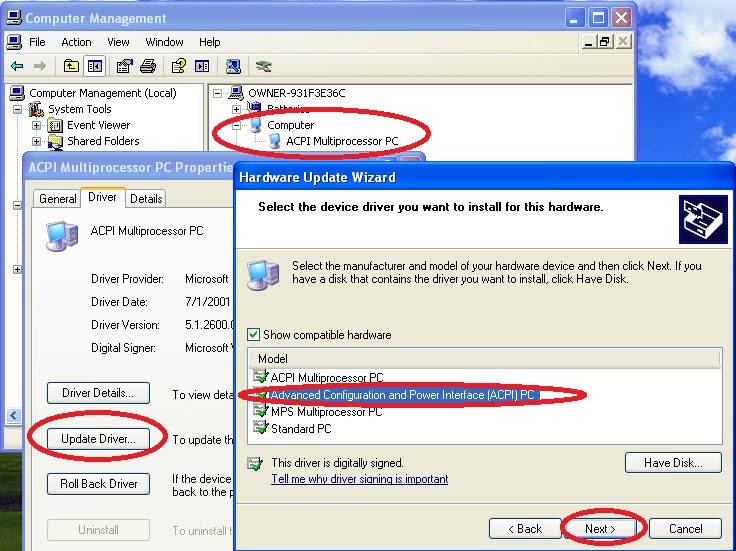736x551 pixels.
Task: Click the Computer Management menu bar system icon
Action: pos(14,42)
